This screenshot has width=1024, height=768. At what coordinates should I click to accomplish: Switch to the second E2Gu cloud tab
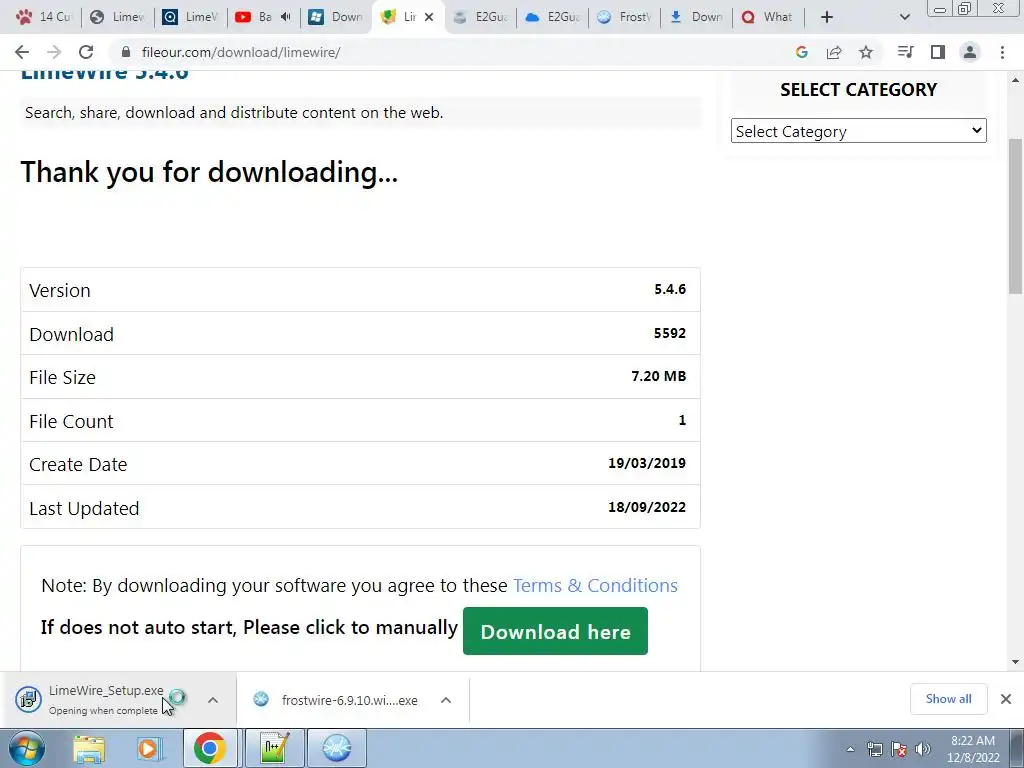552,17
